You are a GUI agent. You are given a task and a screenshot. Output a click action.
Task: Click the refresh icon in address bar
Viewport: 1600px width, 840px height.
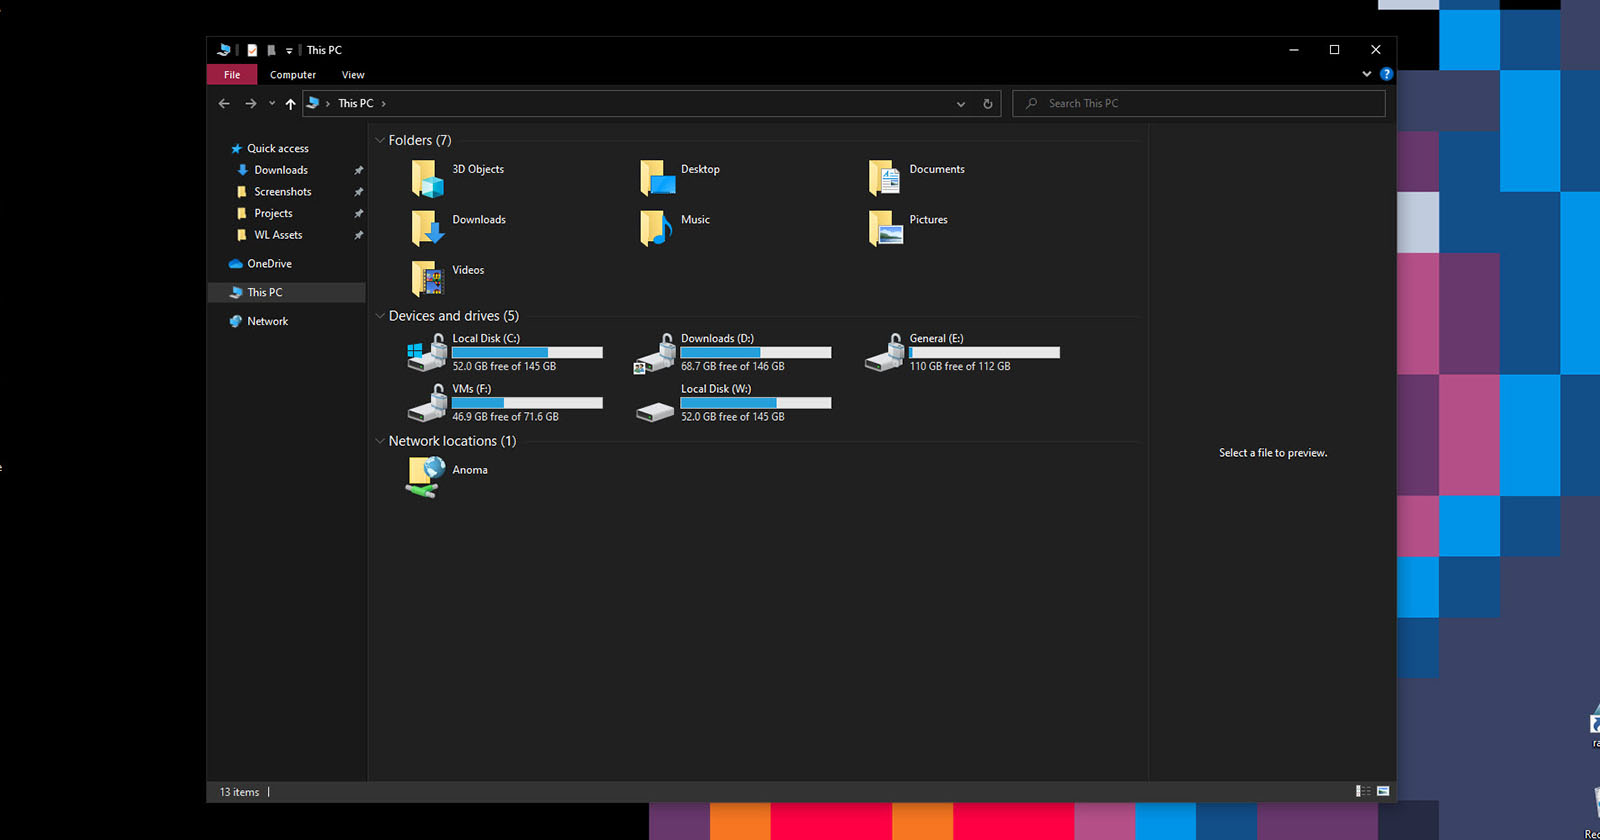[988, 104]
